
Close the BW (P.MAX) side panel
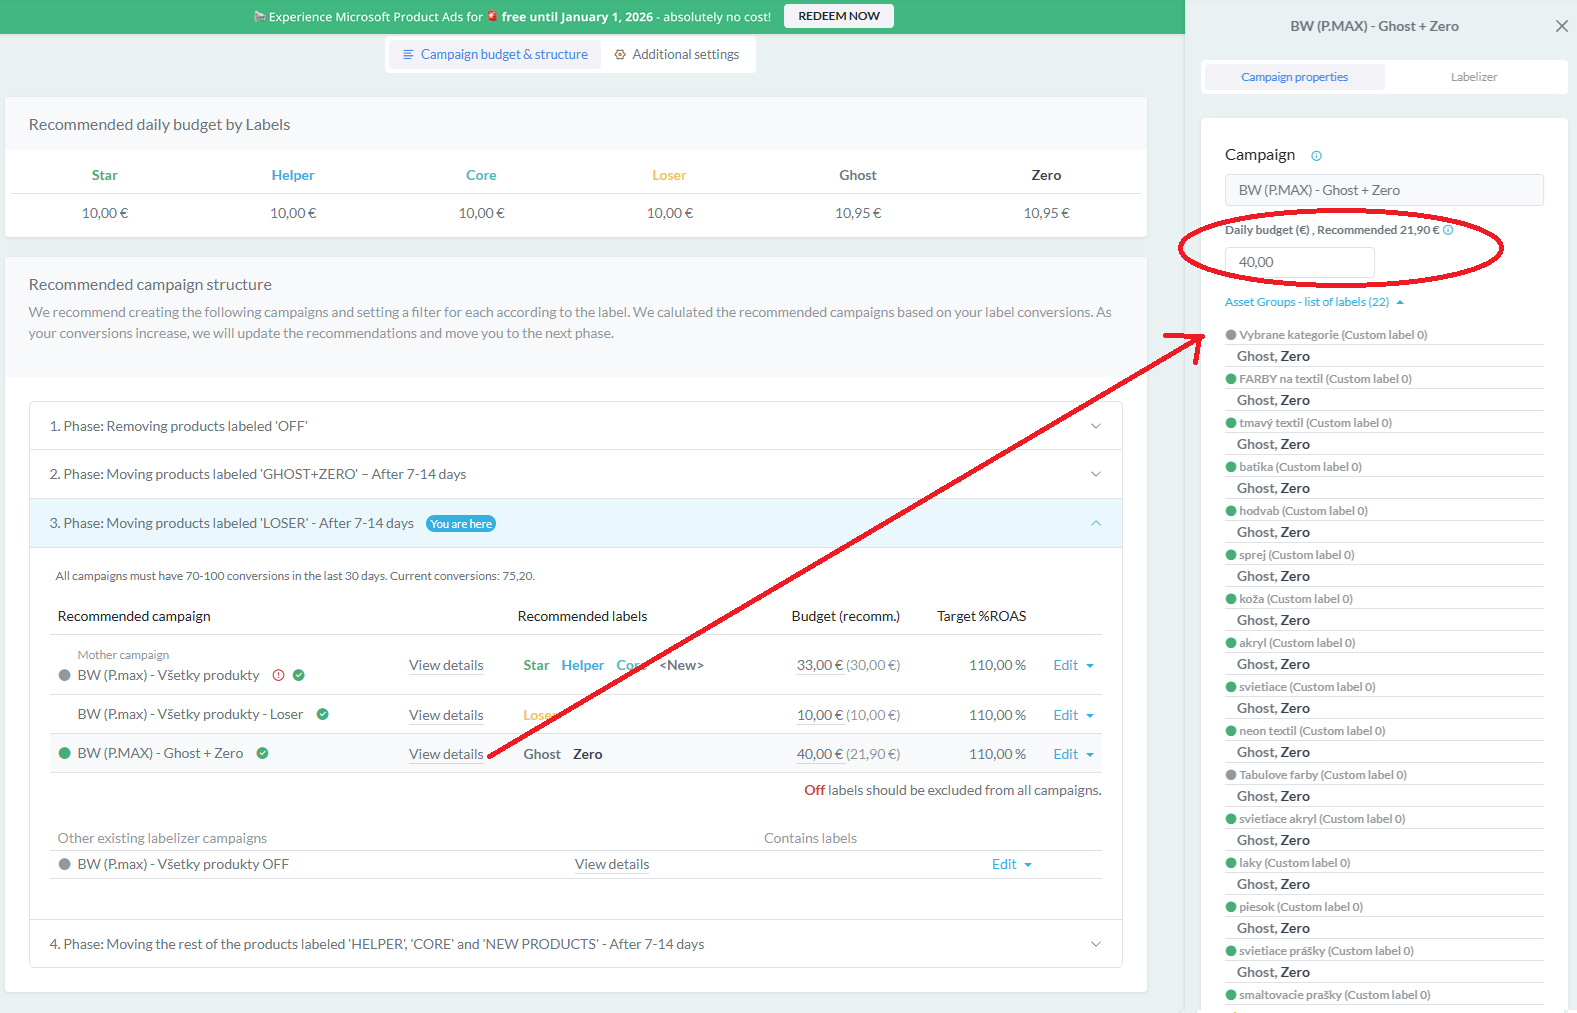pyautogui.click(x=1561, y=26)
